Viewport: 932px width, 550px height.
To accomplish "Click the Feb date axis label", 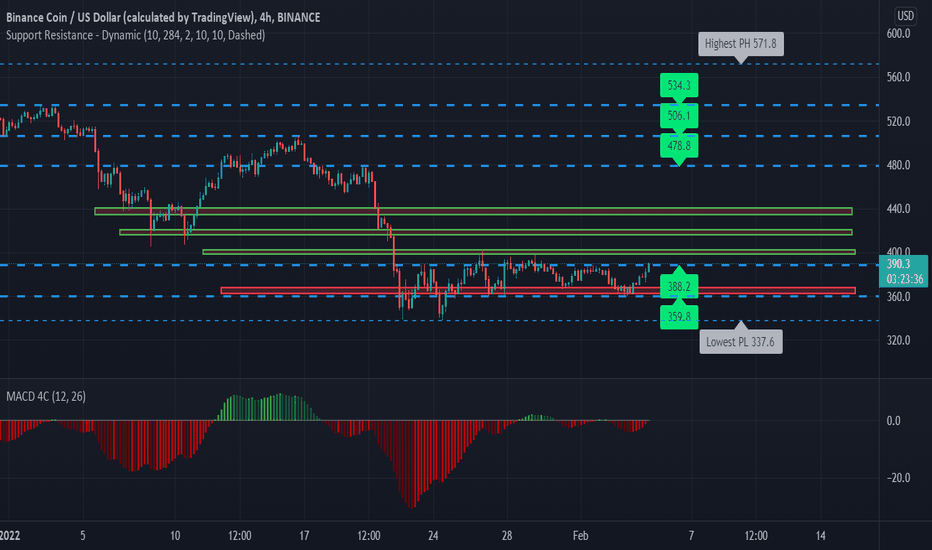I will 581,536.
